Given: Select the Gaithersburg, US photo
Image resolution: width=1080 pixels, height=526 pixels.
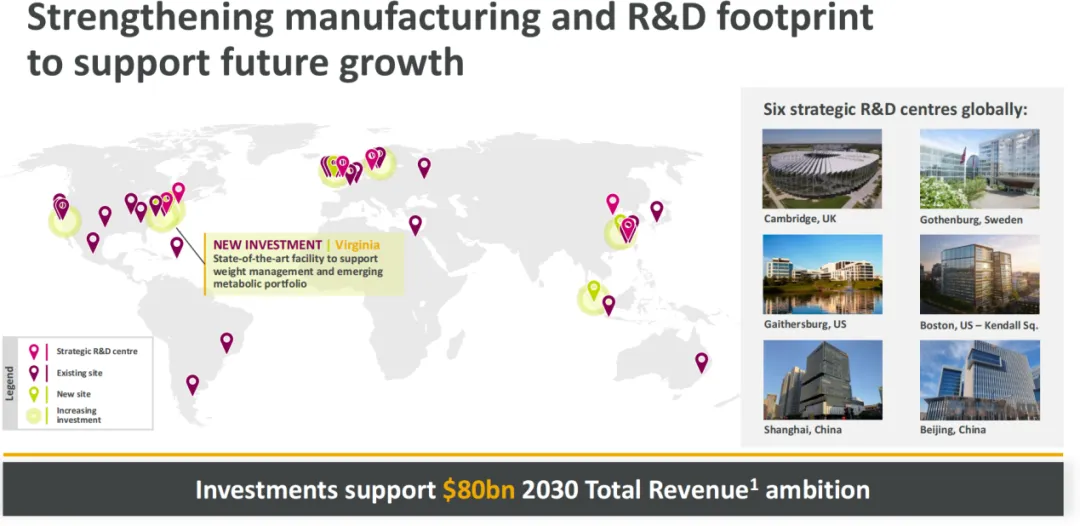Looking at the screenshot, I should point(822,275).
